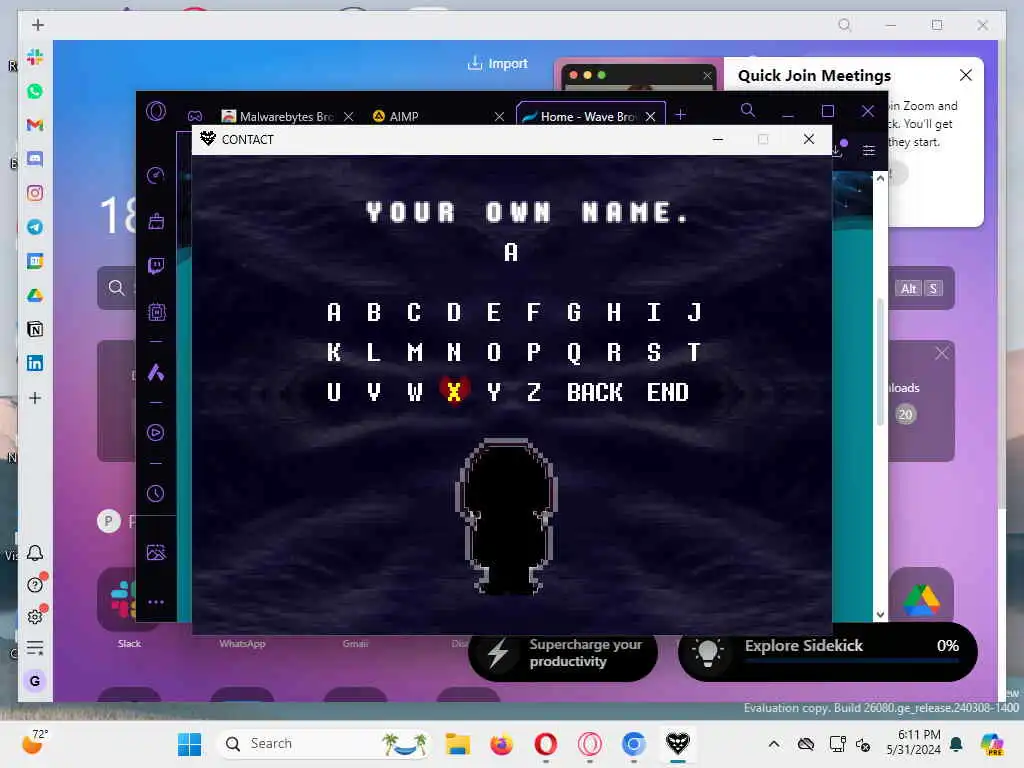Select letter Q in the name grid

[574, 352]
